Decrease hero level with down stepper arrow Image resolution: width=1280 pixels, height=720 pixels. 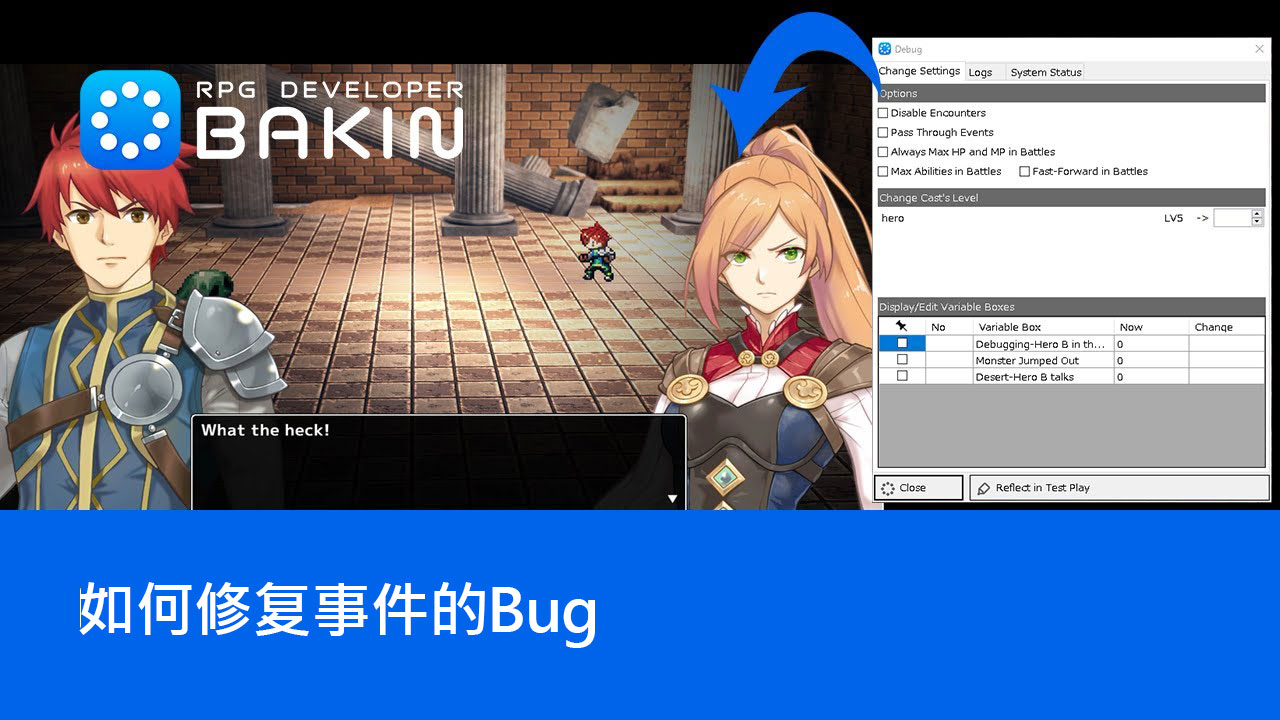[x=1257, y=222]
